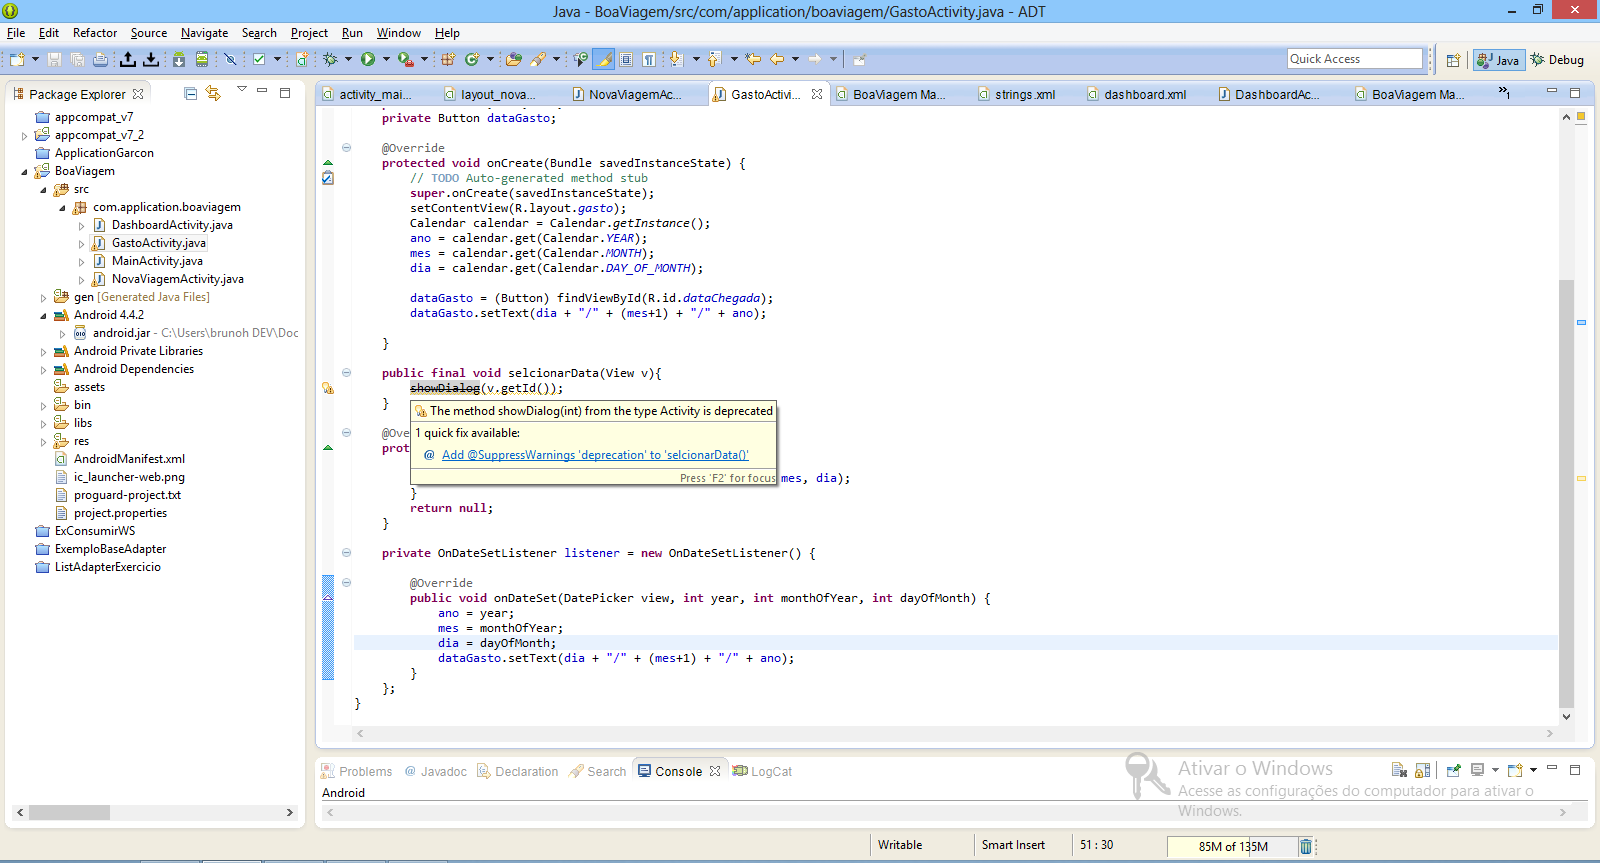The width and height of the screenshot is (1600, 863).
Task: Click the Open Perspective icon
Action: (1453, 60)
